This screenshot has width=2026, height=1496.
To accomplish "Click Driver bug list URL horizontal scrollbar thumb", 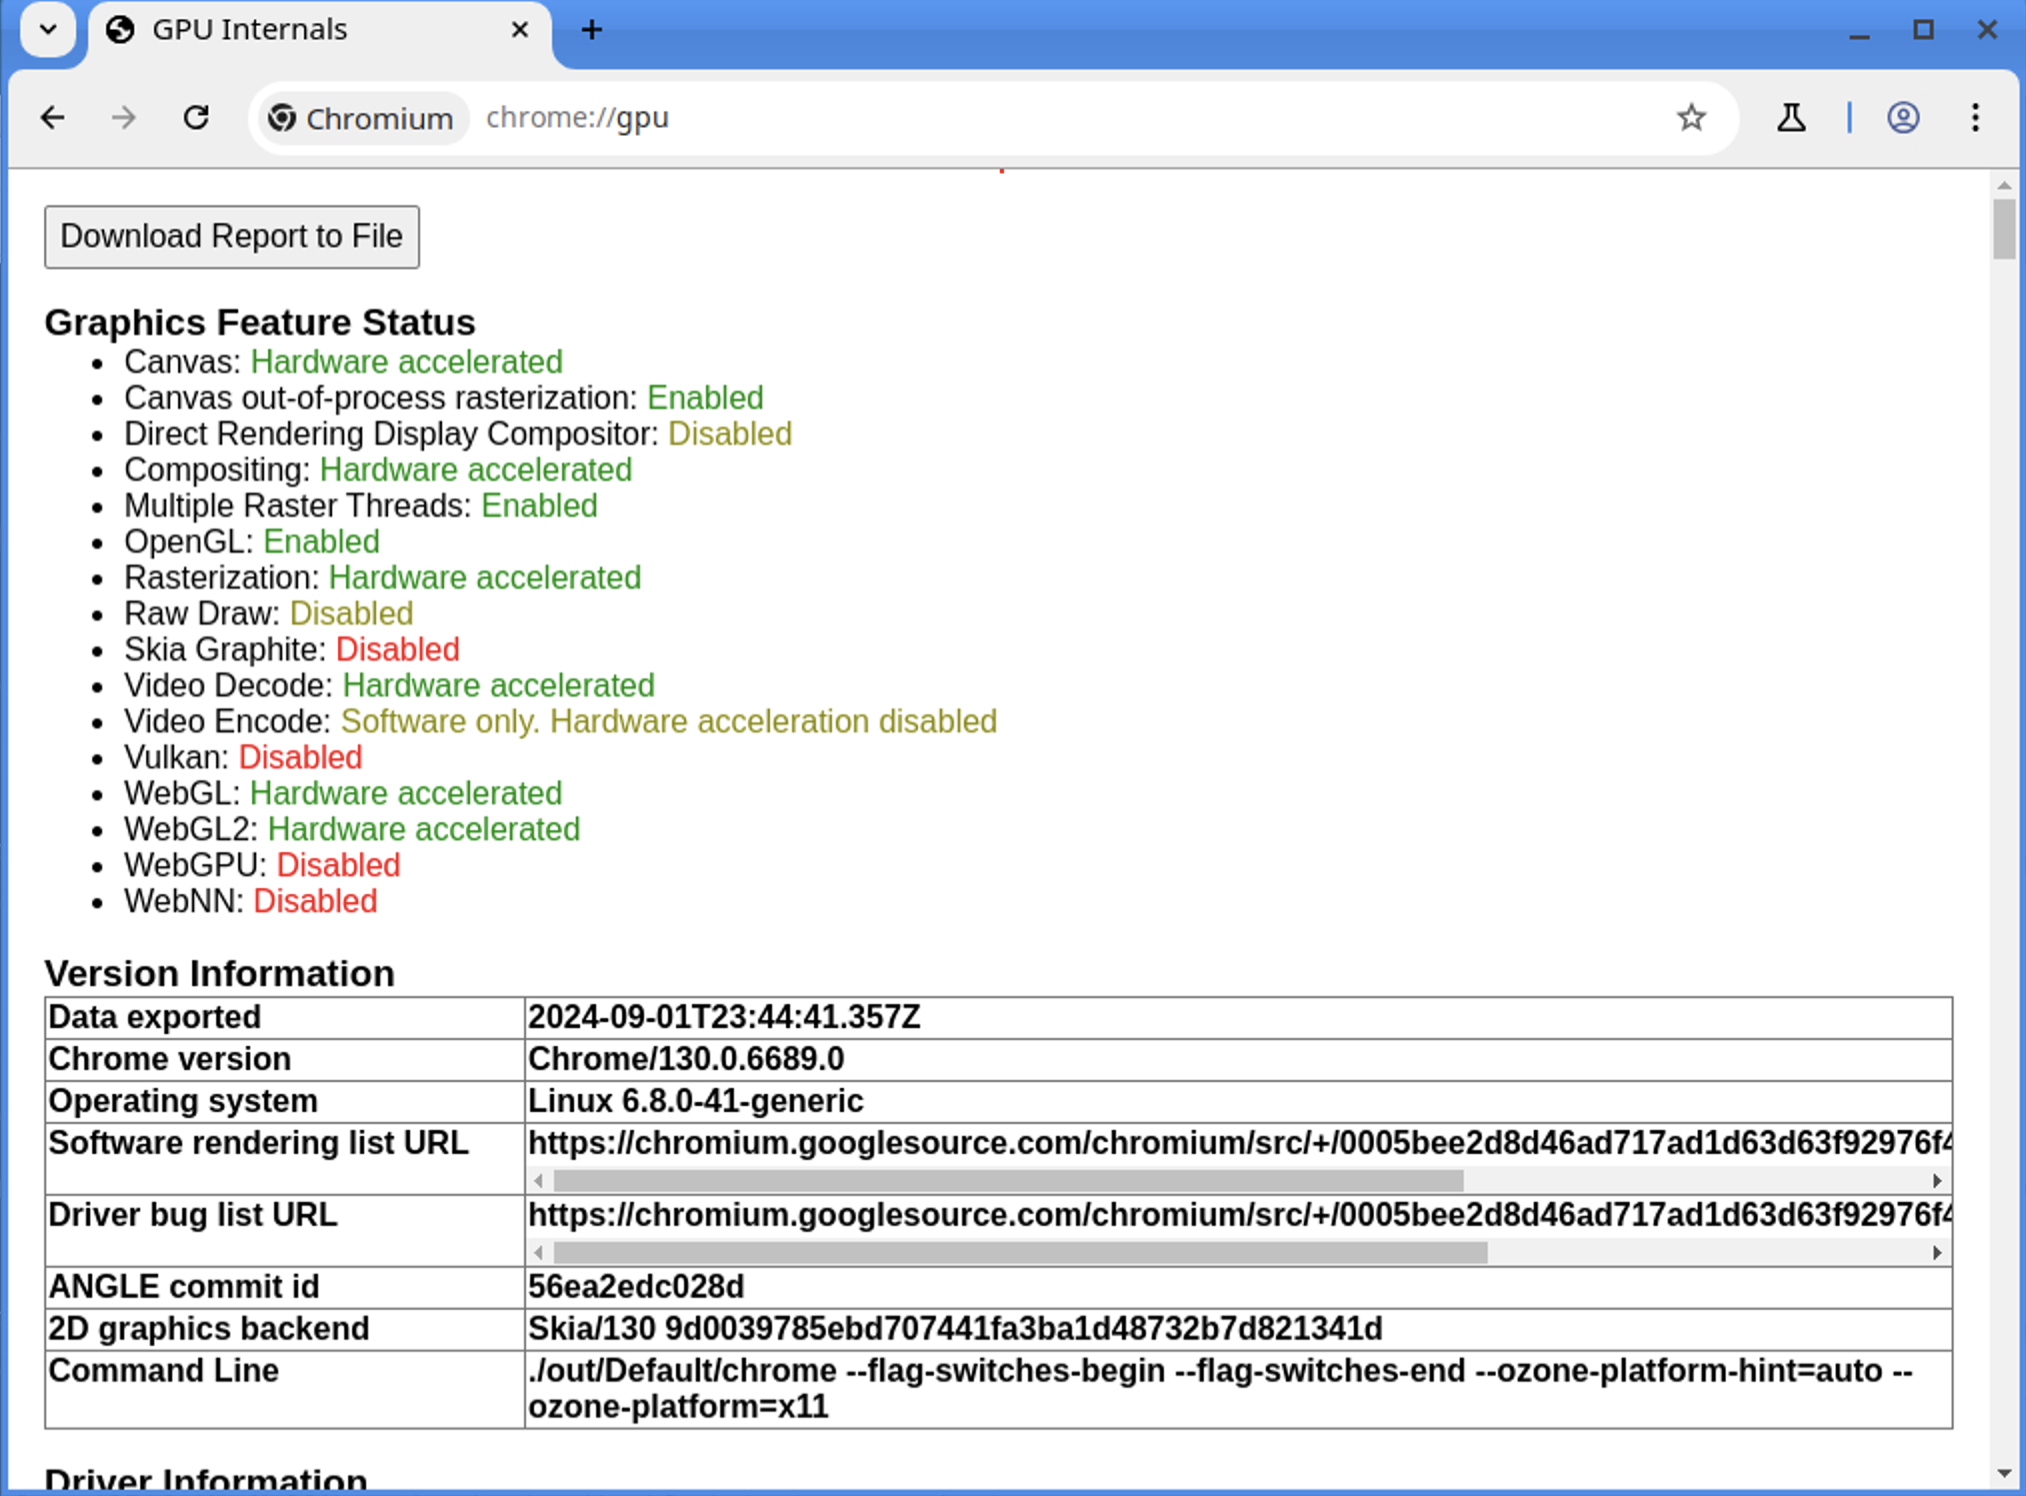I will (1020, 1253).
